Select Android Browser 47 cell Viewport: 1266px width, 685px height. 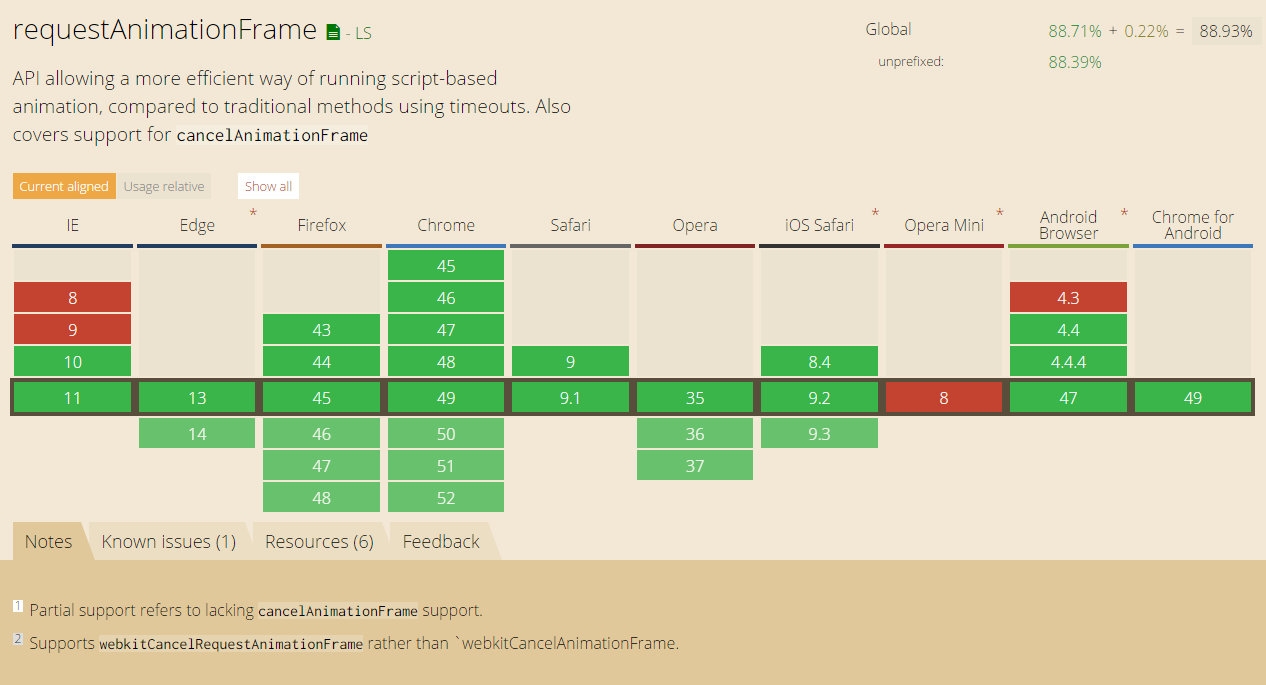(1069, 398)
